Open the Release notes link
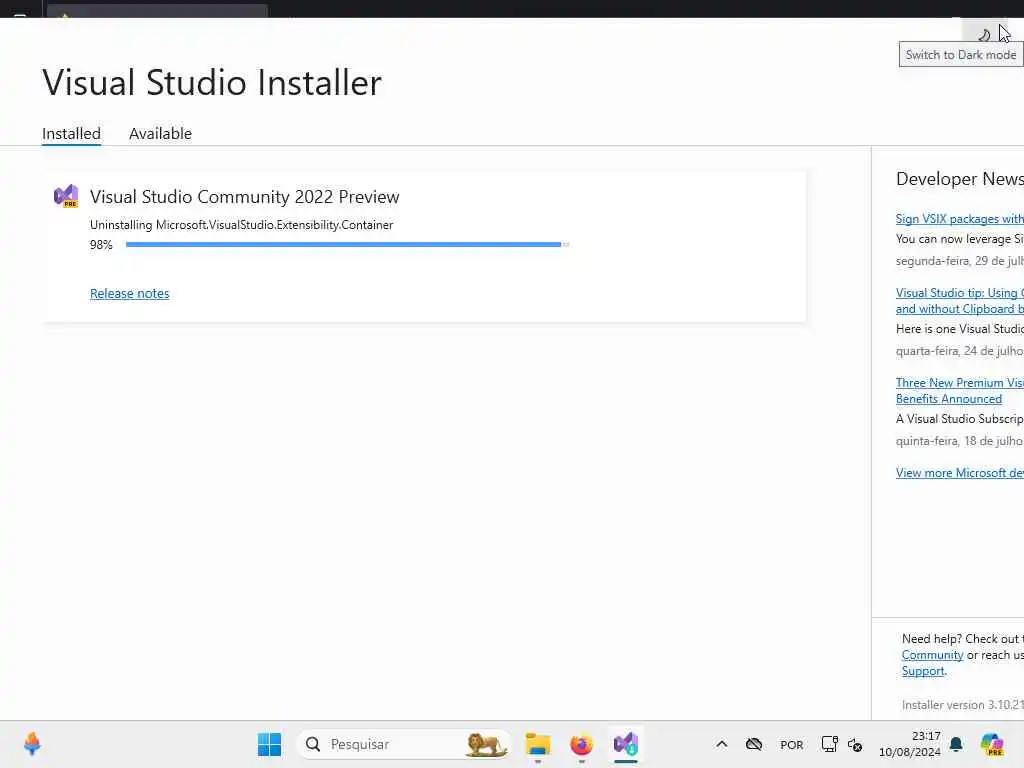 coord(129,294)
